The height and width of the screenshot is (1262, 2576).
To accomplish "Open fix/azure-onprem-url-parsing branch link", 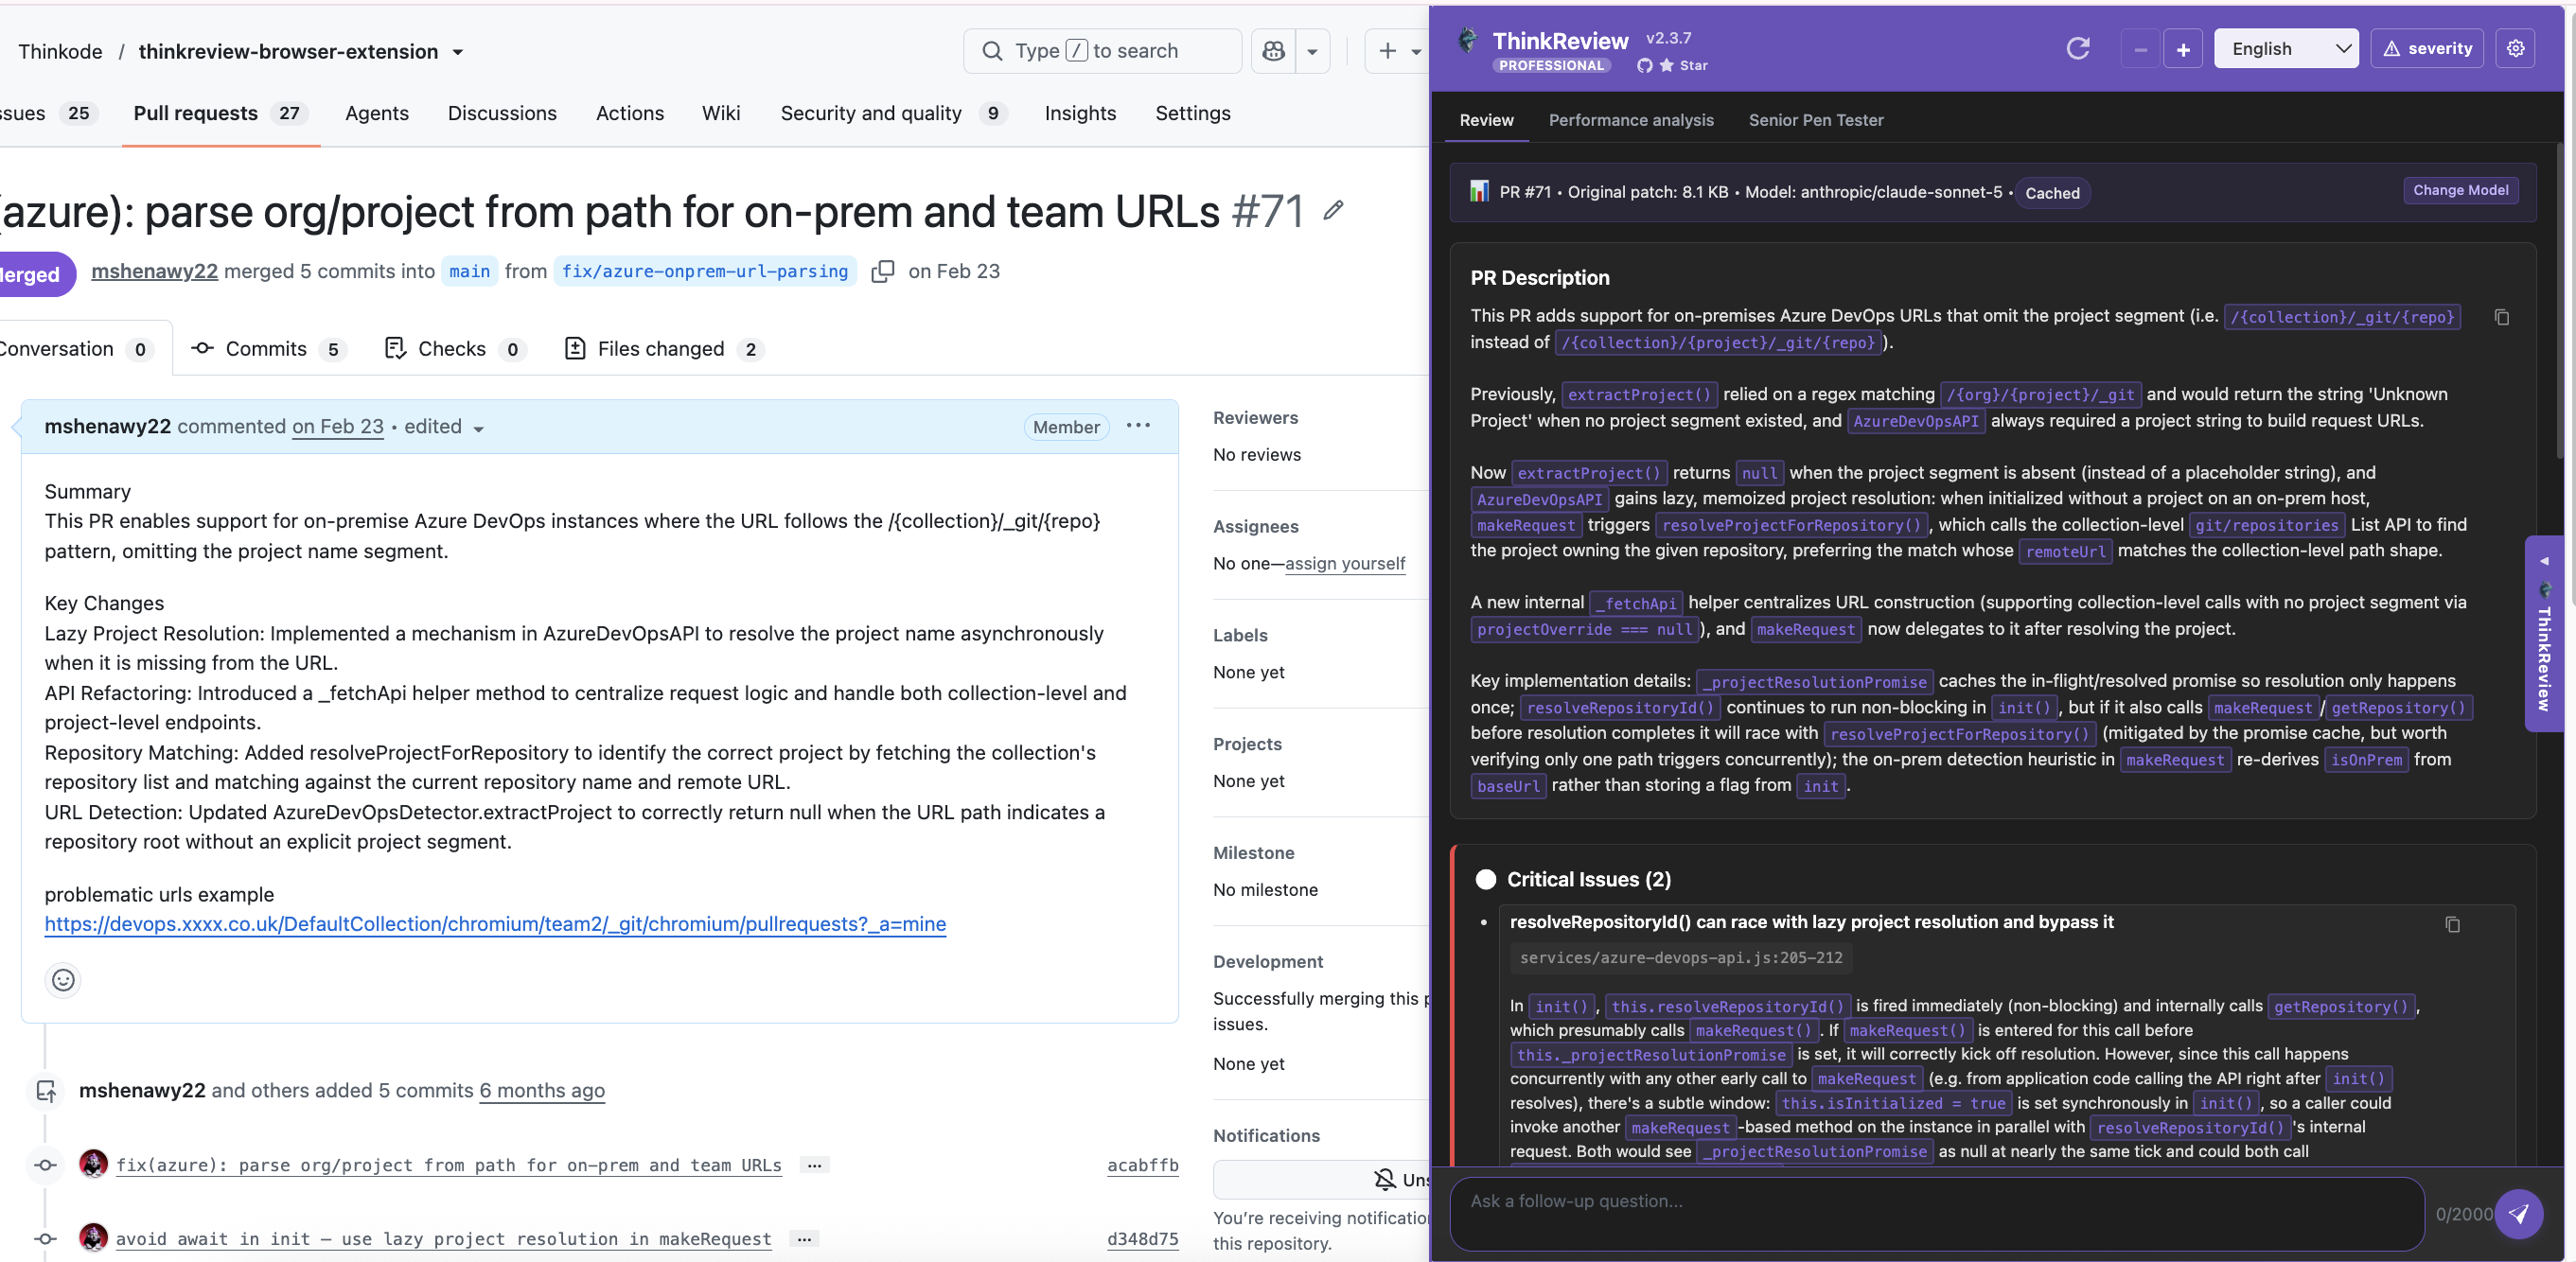I will (x=704, y=271).
